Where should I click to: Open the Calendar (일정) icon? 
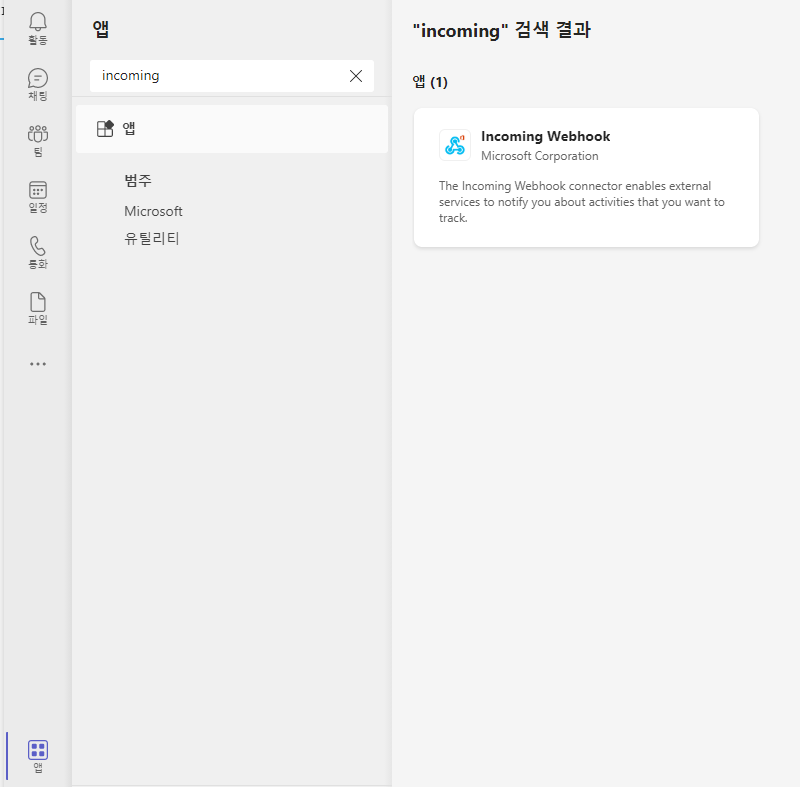38,196
